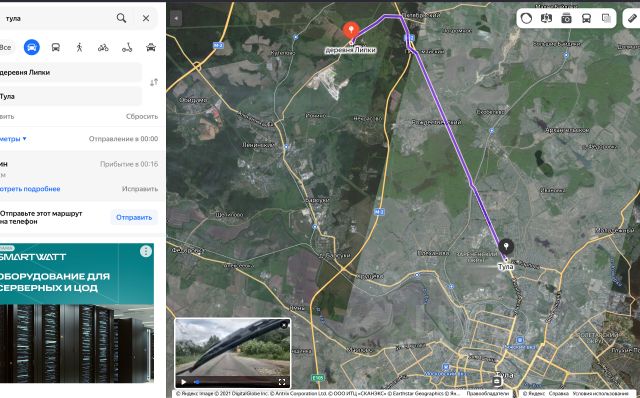
Task: Toggle the map layers switcher
Action: (606, 18)
